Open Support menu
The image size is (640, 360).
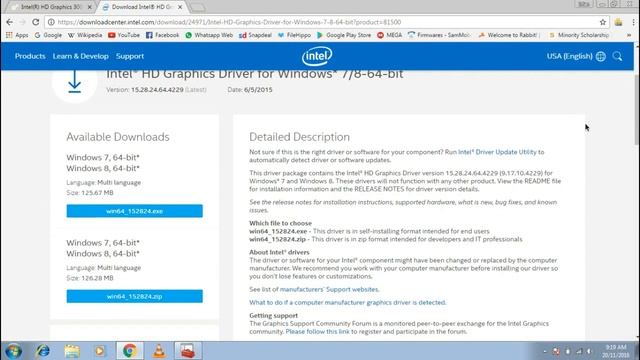click(130, 56)
